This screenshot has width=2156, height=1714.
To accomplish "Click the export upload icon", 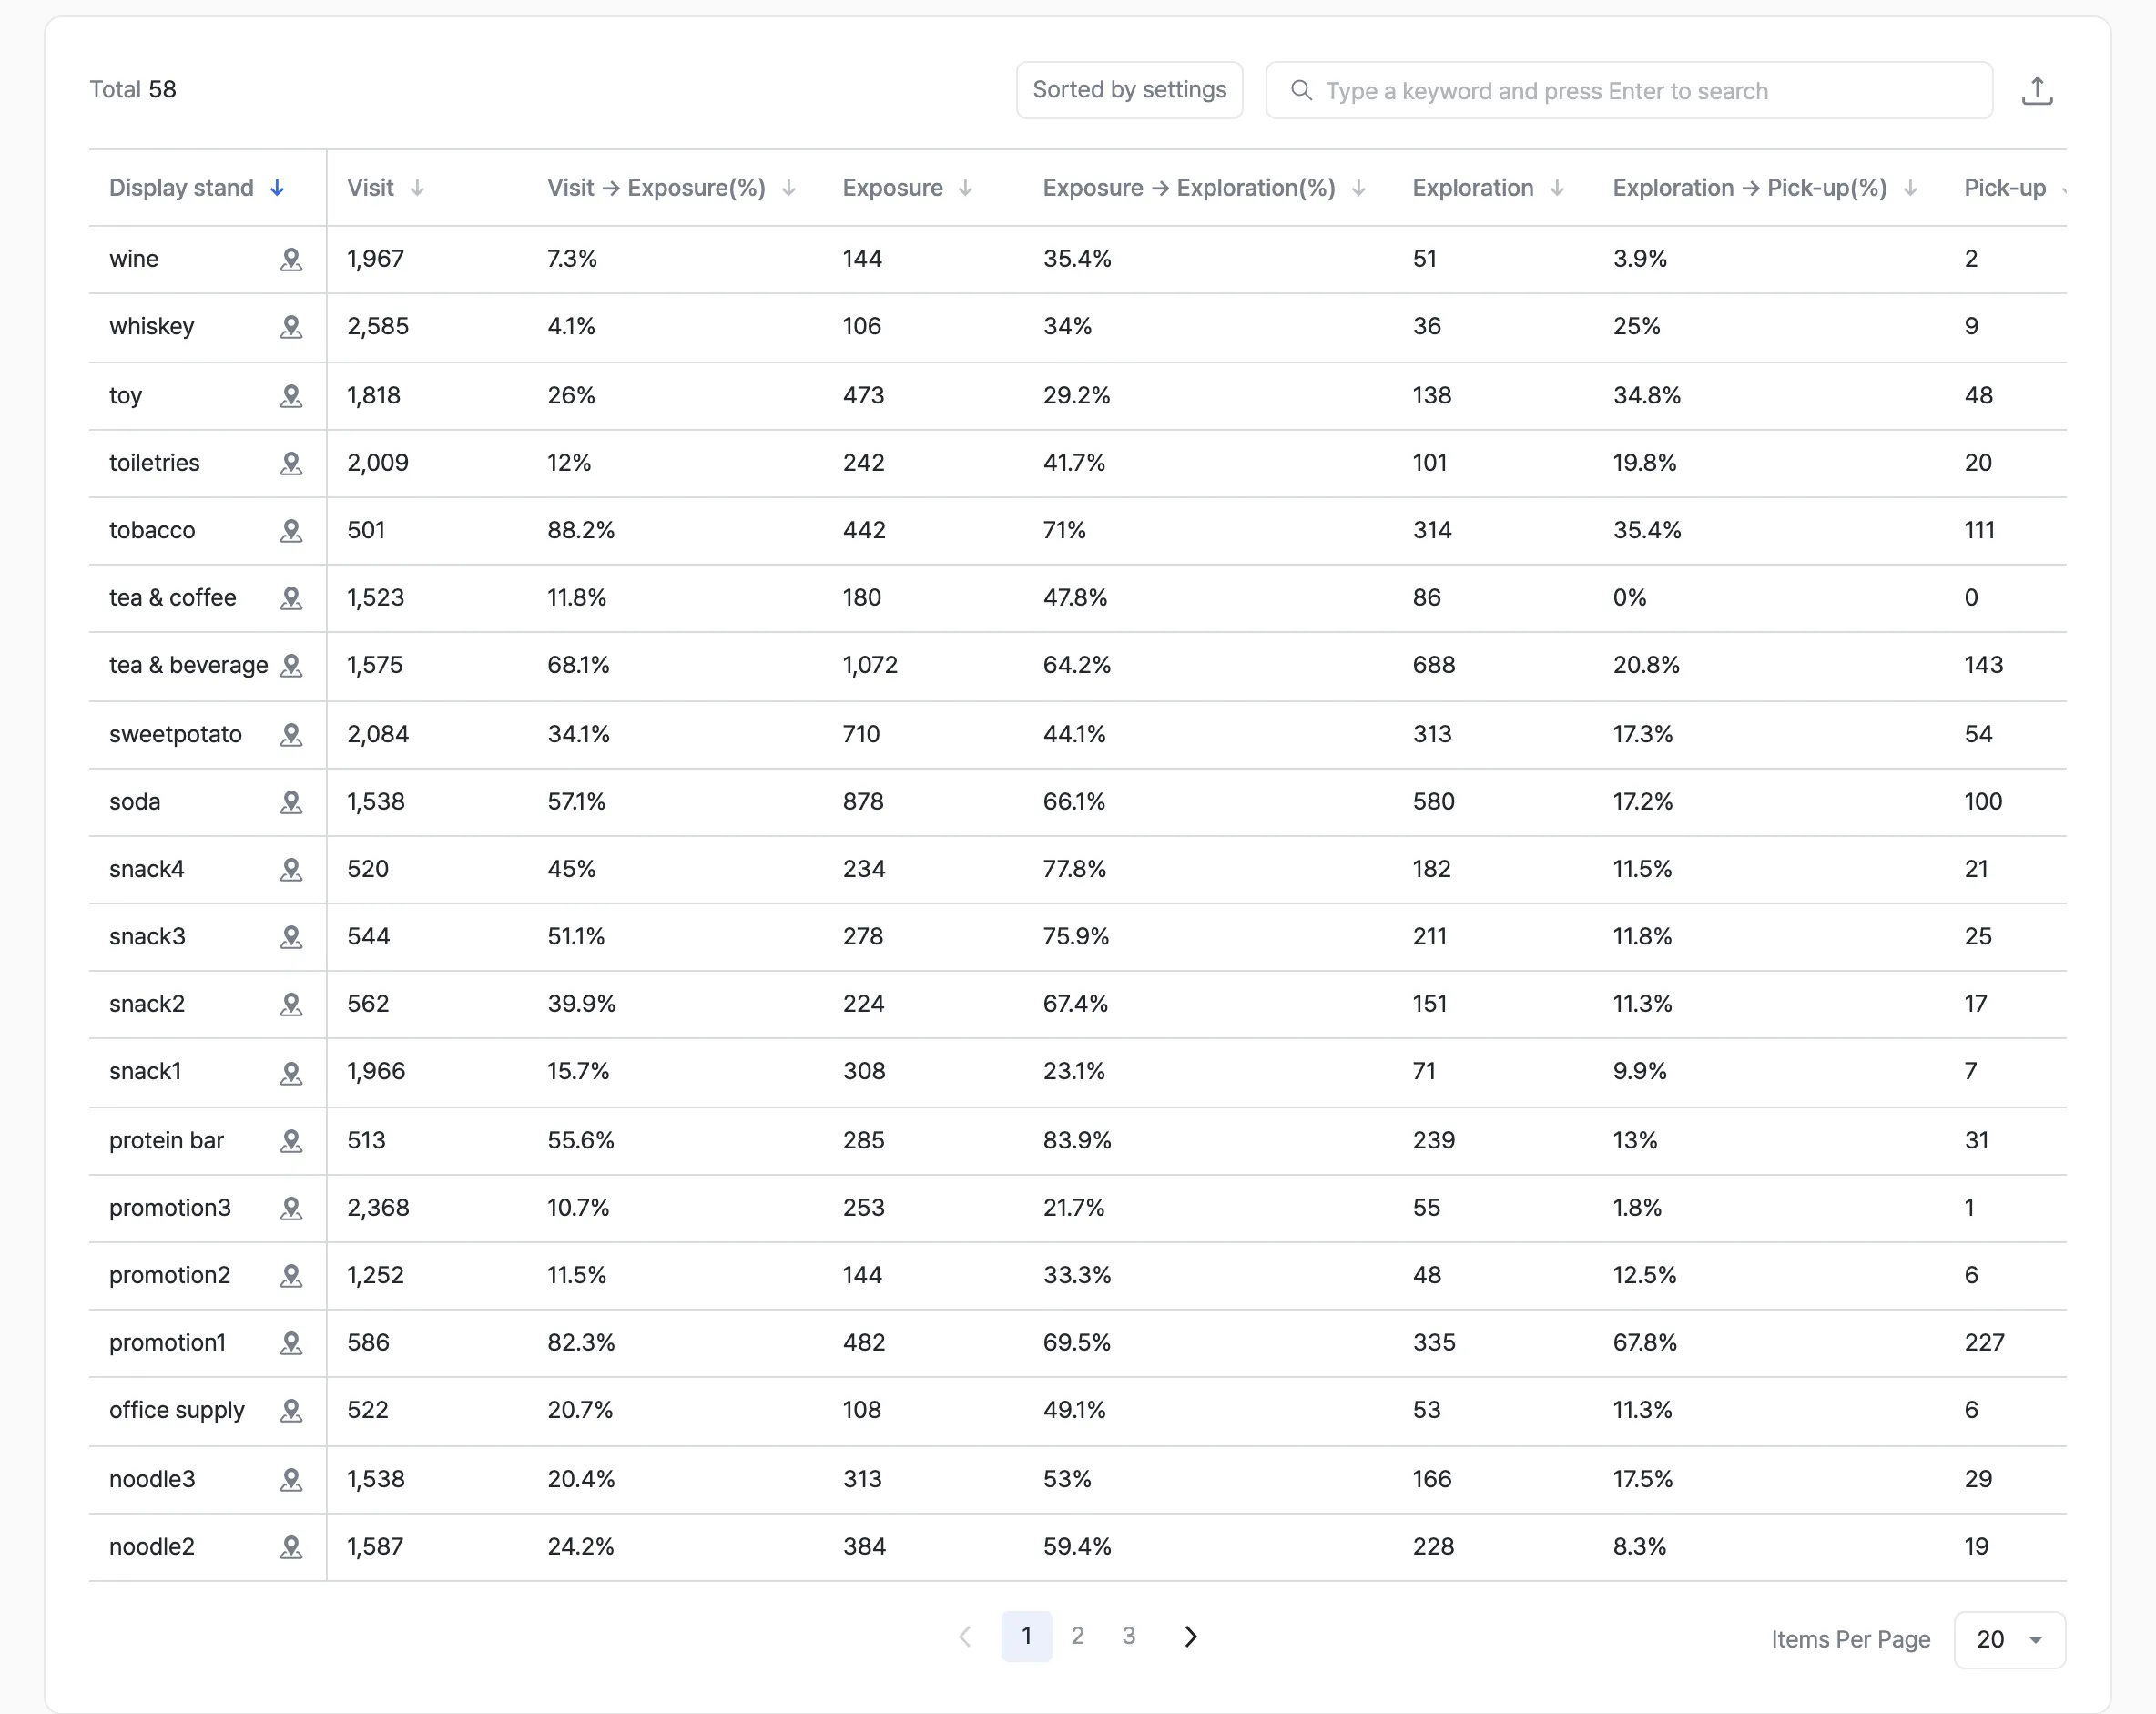I will [x=2036, y=90].
